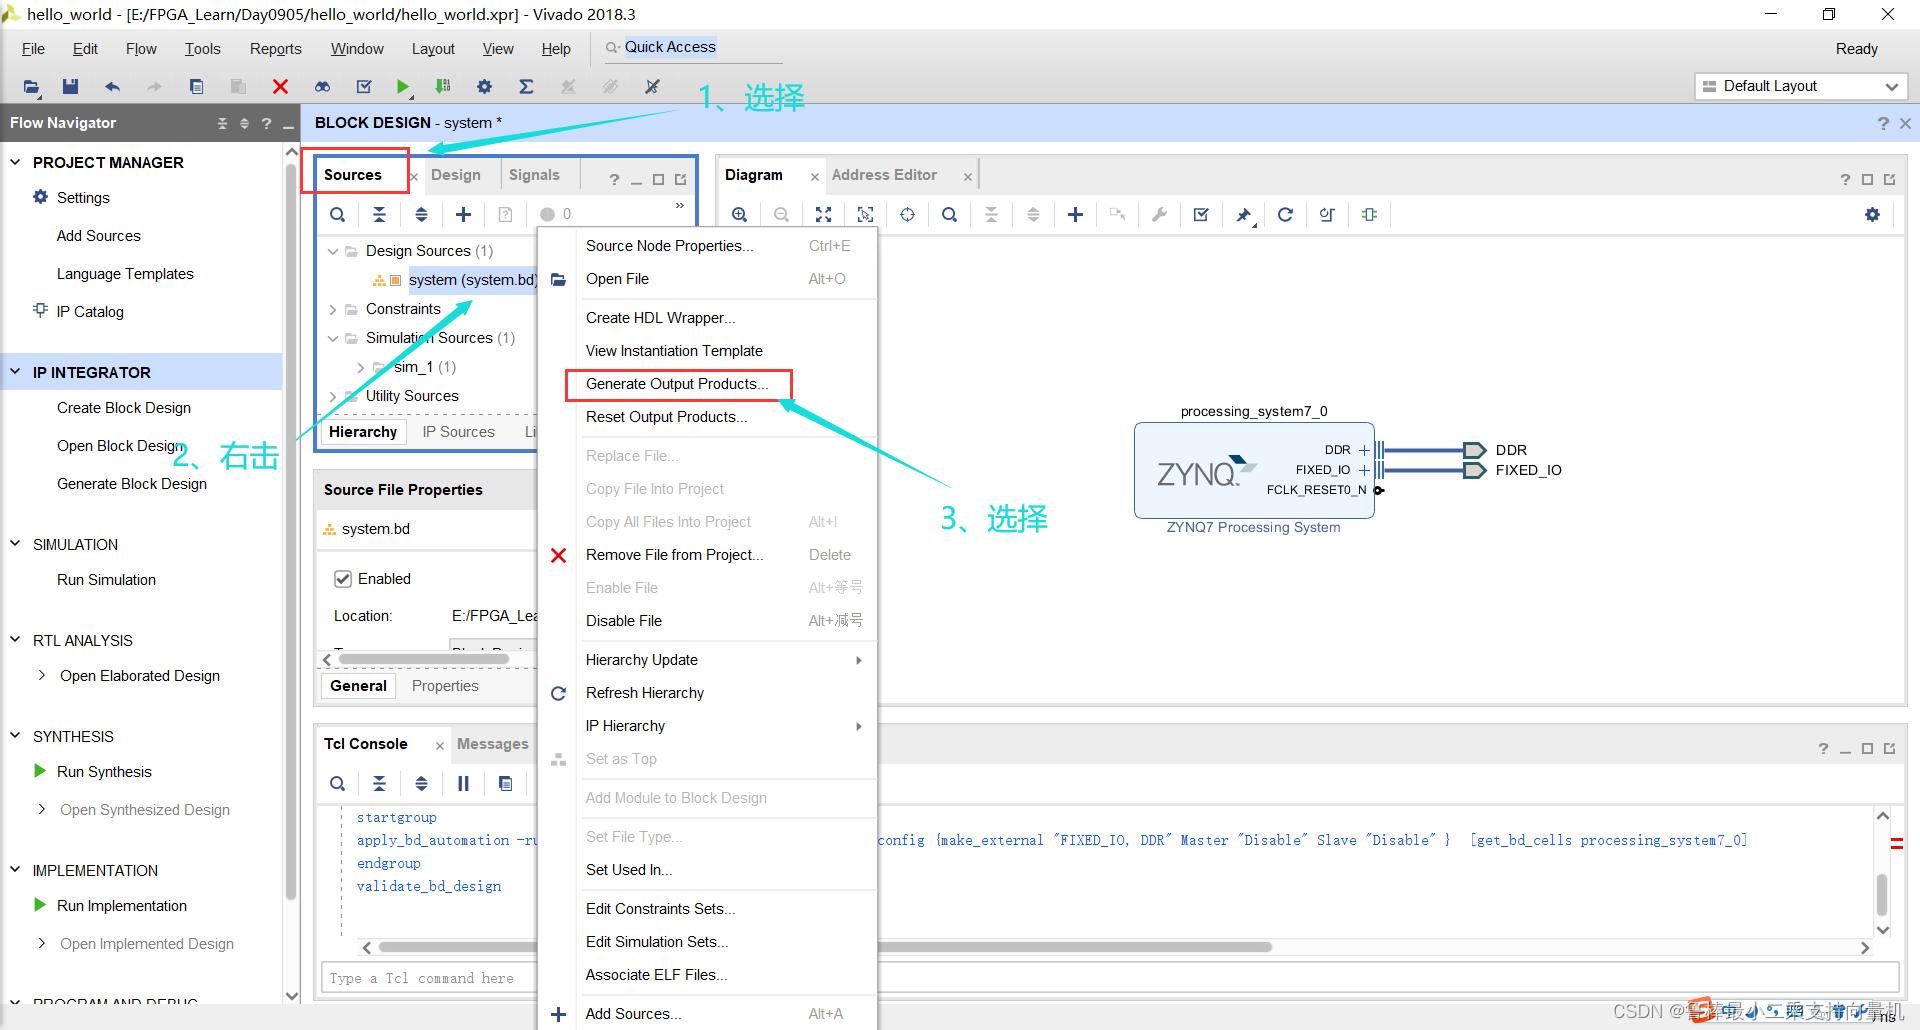Click Expand All icon in Sources panel
Image resolution: width=1920 pixels, height=1030 pixels.
tap(421, 214)
